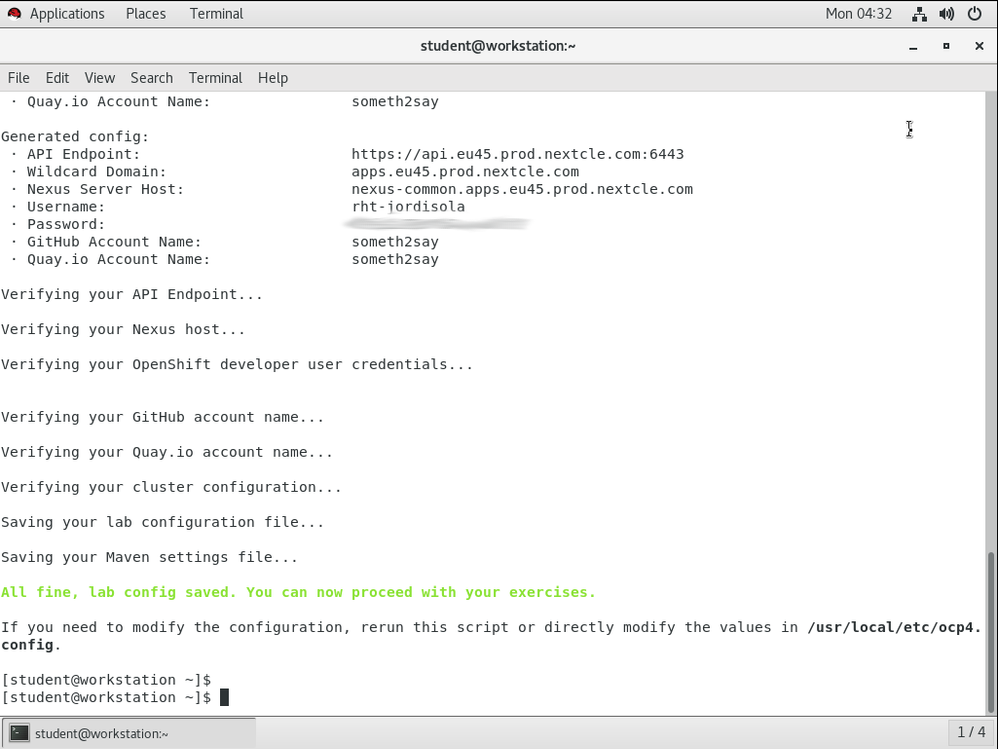Open the Places menu

click(146, 14)
